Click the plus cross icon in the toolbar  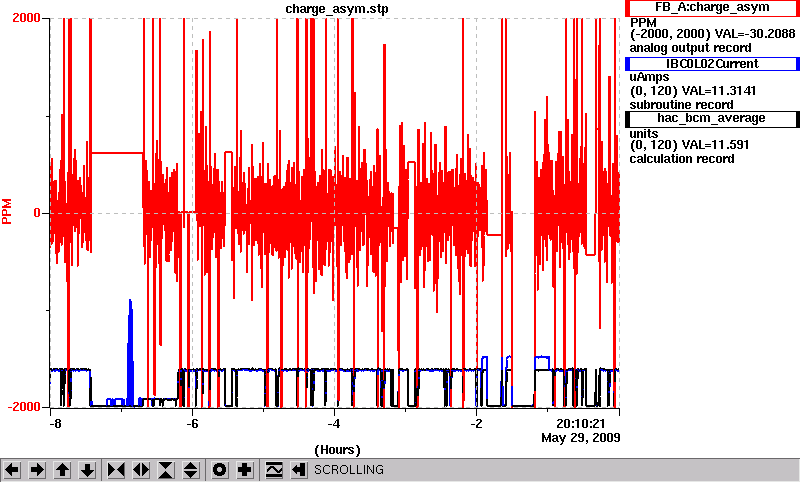[x=245, y=469]
